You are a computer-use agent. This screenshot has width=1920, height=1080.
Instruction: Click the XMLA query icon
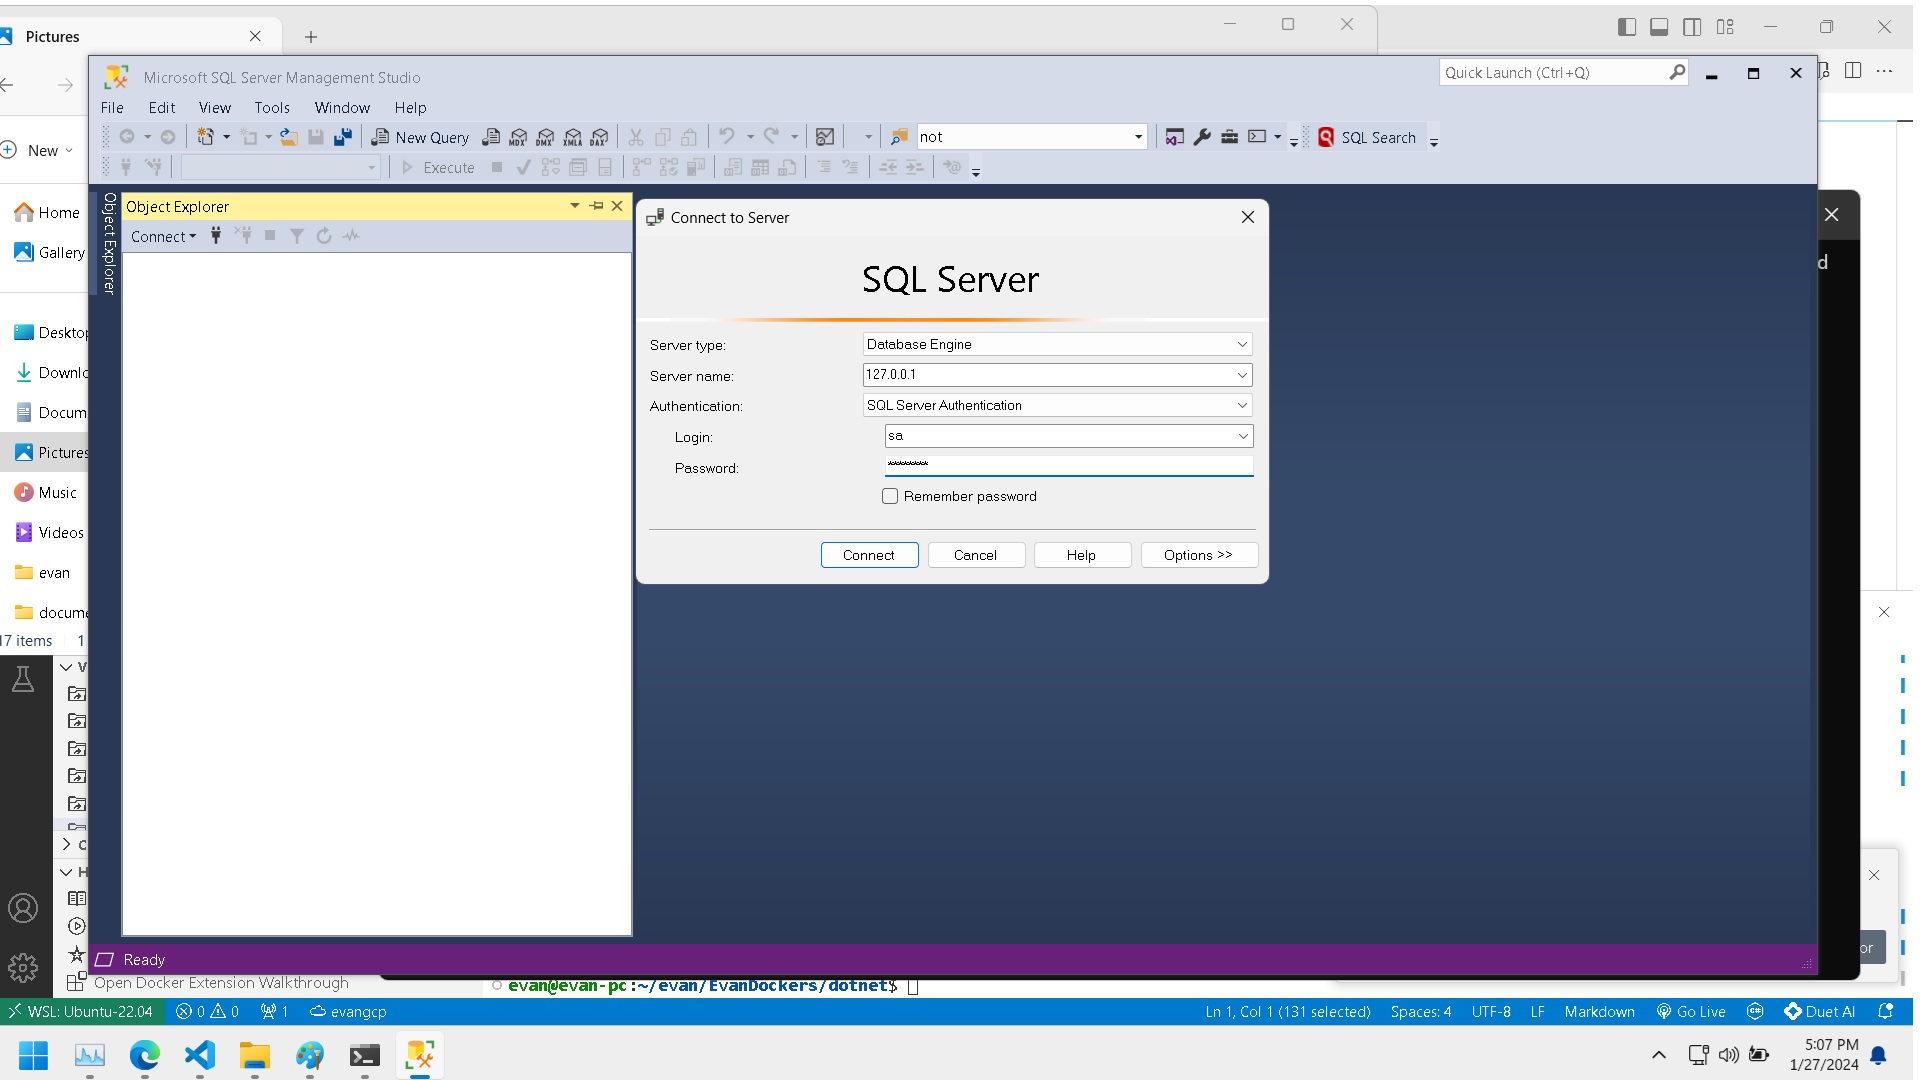572,137
